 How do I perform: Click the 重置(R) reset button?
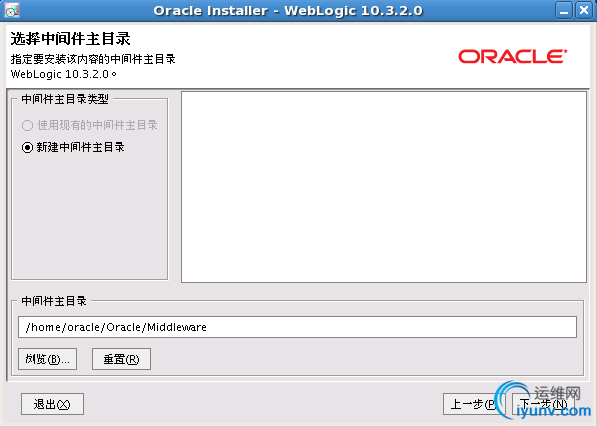pos(121,359)
